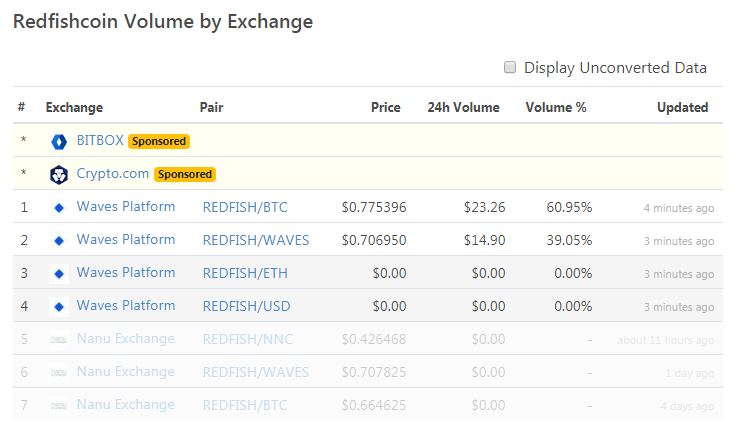Click Waves Platform name in row 2
The image size is (739, 430).
pyautogui.click(x=125, y=240)
